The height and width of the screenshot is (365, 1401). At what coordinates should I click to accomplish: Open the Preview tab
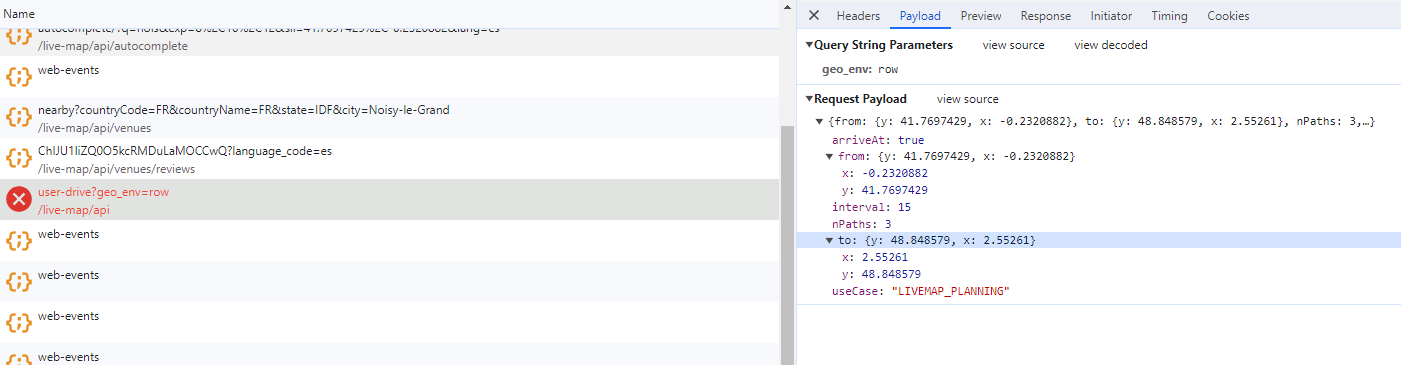click(981, 15)
